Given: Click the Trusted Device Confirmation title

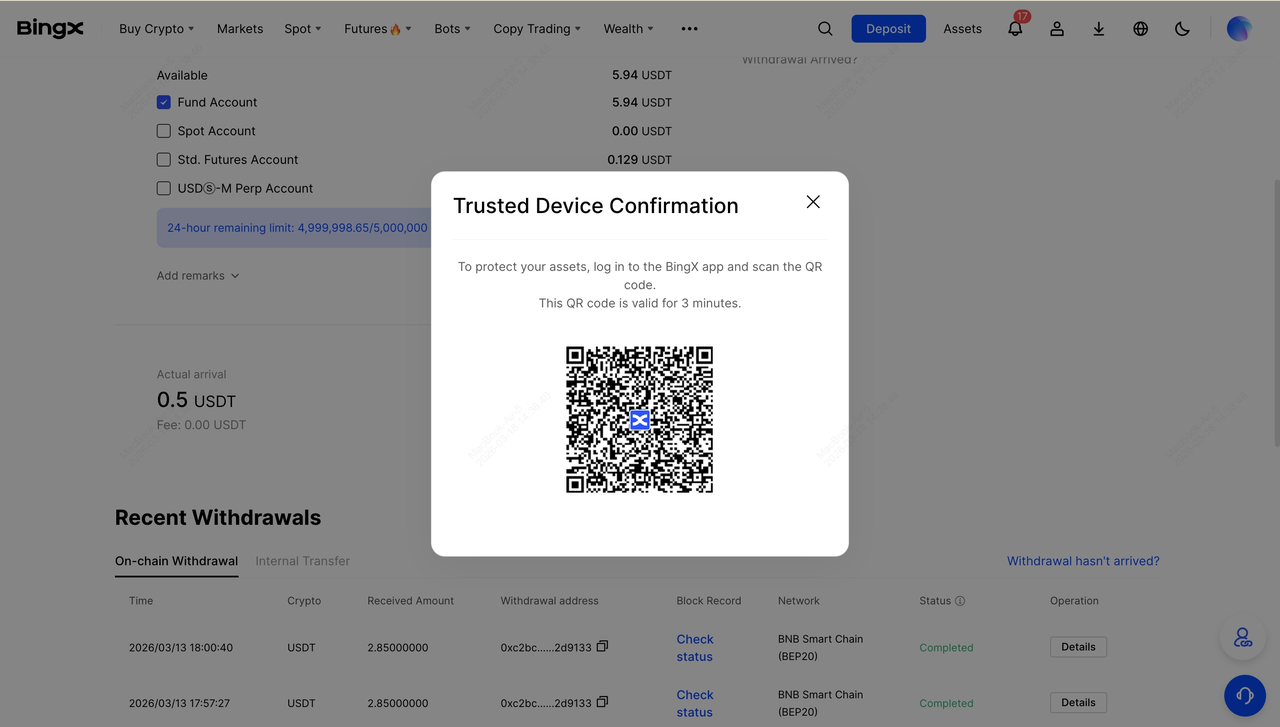Looking at the screenshot, I should (596, 206).
